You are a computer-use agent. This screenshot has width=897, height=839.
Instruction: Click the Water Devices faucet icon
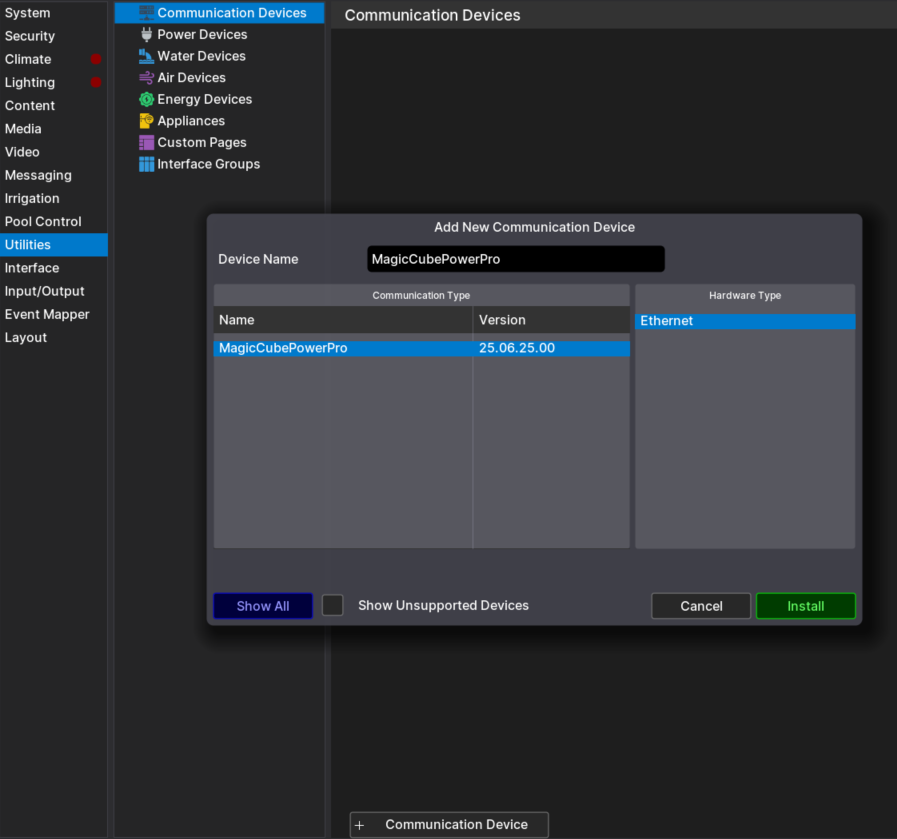[x=146, y=56]
